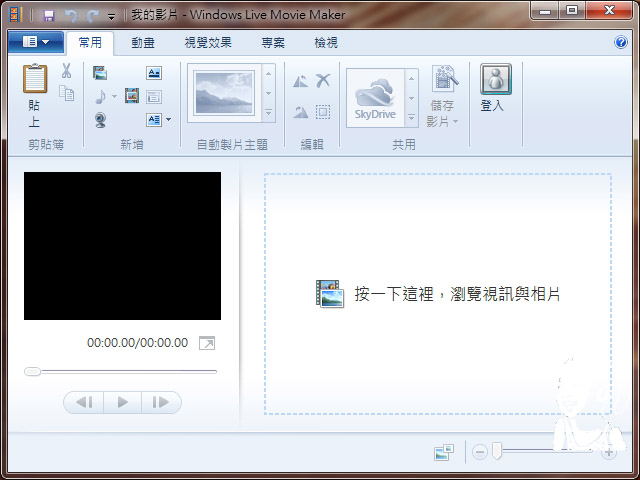Click the zoom out minus button
The width and height of the screenshot is (640, 480).
point(480,452)
